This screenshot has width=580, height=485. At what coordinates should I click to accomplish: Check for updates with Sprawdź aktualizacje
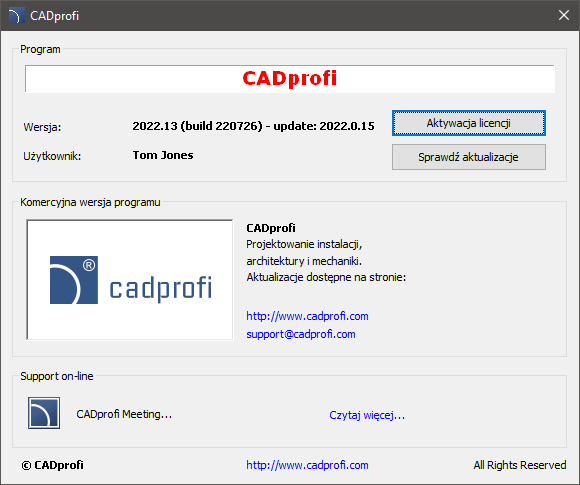point(469,157)
